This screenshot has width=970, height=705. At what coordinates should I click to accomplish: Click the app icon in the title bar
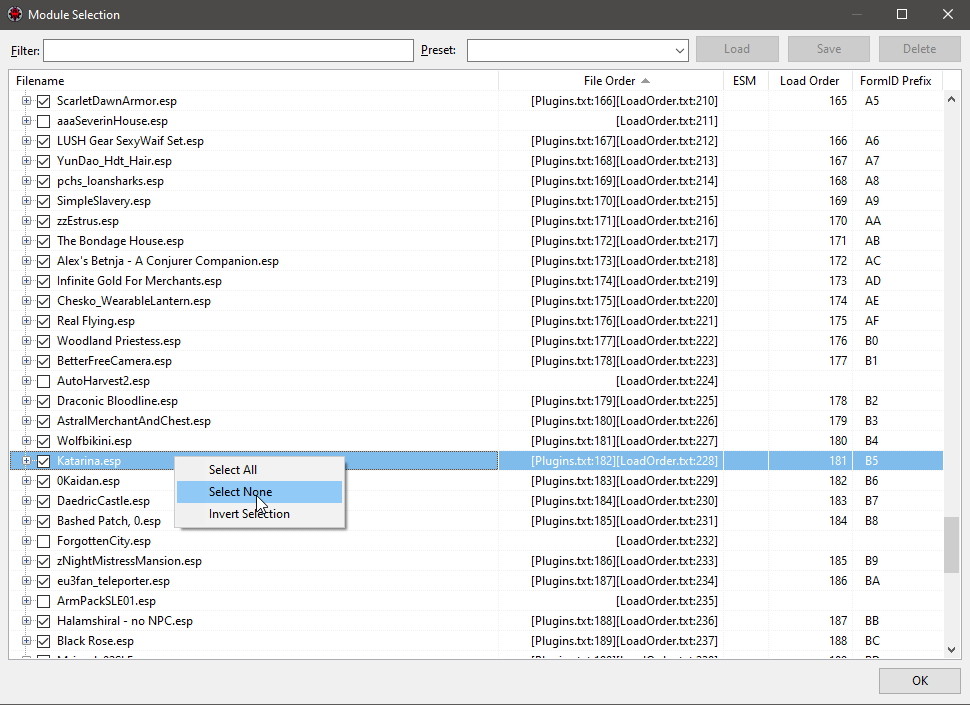coord(14,15)
